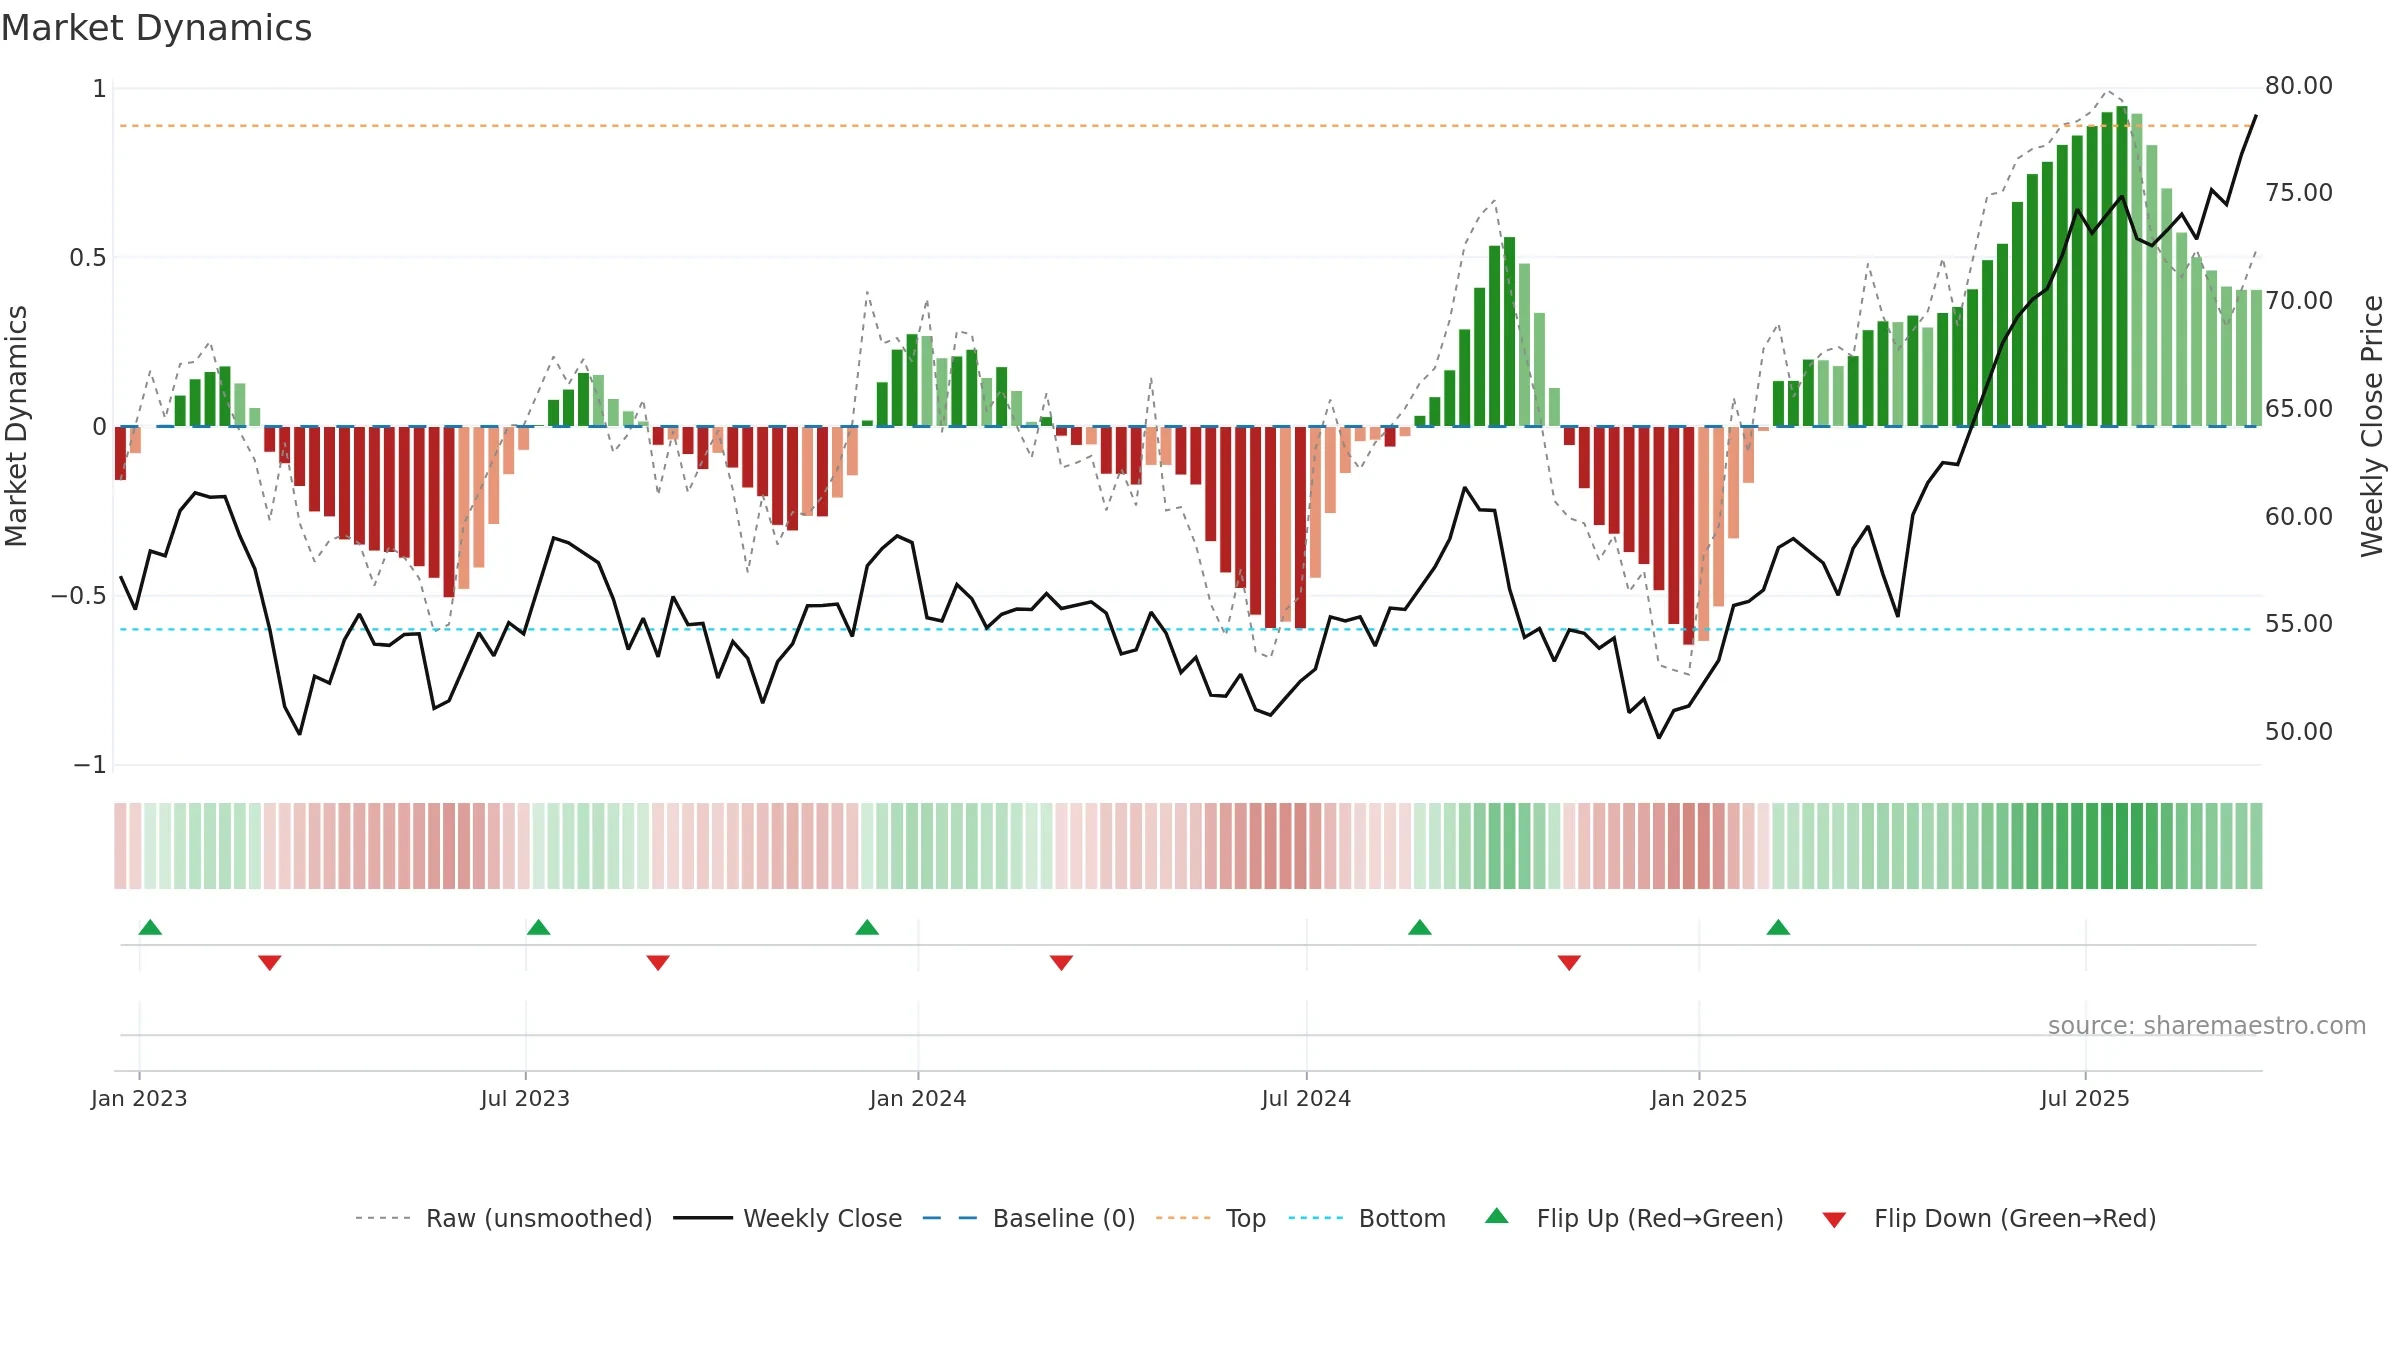This screenshot has width=2400, height=1350.
Task: Click the source: sharemaestro.com text
Action: (2207, 1025)
